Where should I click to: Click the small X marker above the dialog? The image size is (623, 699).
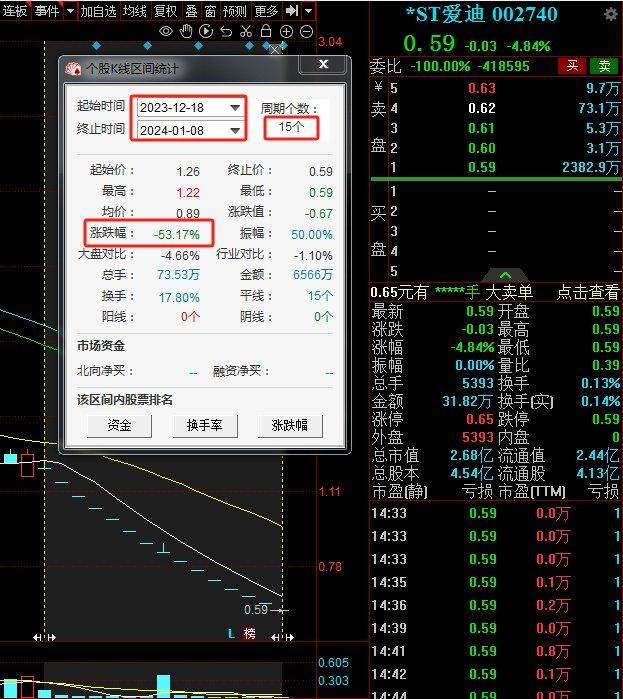(x=275, y=50)
